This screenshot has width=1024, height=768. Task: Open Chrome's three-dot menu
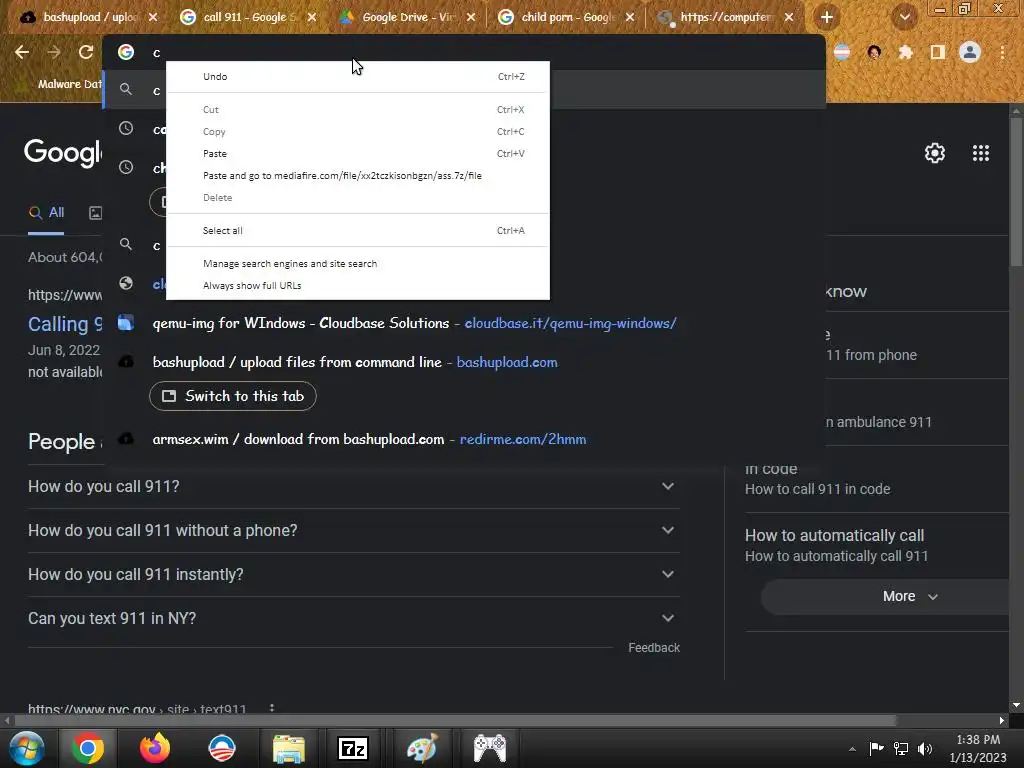1002,52
